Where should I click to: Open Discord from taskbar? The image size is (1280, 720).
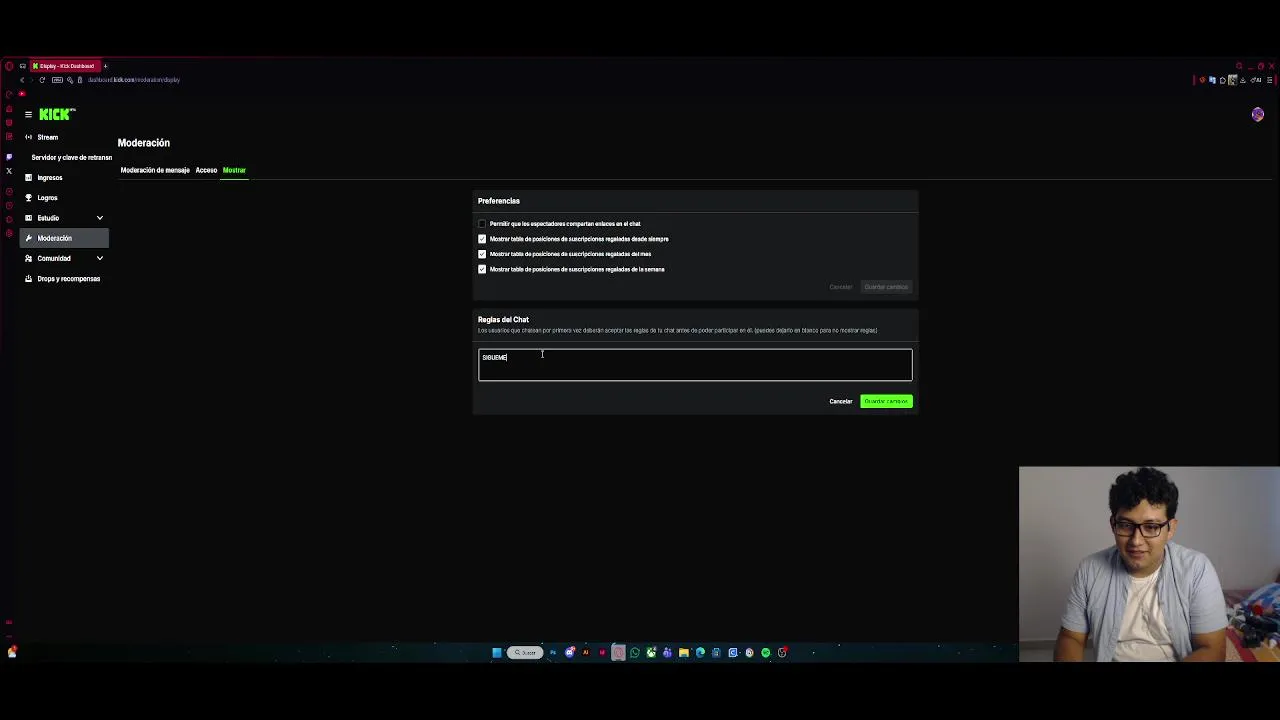(570, 652)
